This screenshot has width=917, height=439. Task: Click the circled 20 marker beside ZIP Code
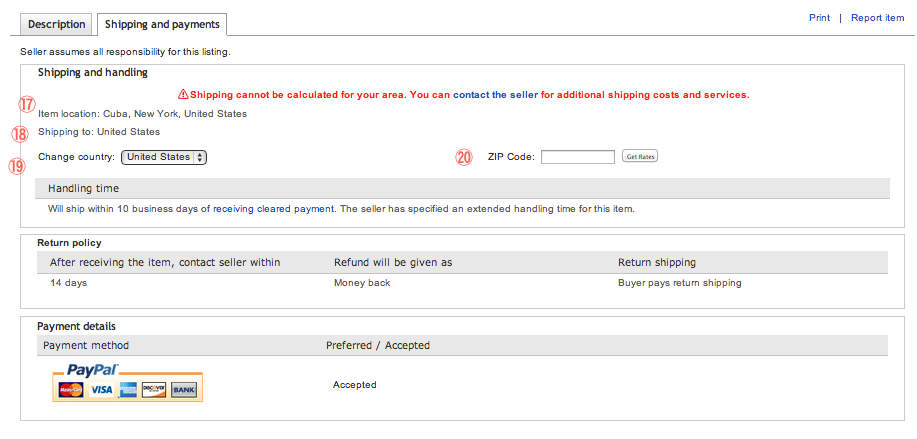[x=463, y=157]
